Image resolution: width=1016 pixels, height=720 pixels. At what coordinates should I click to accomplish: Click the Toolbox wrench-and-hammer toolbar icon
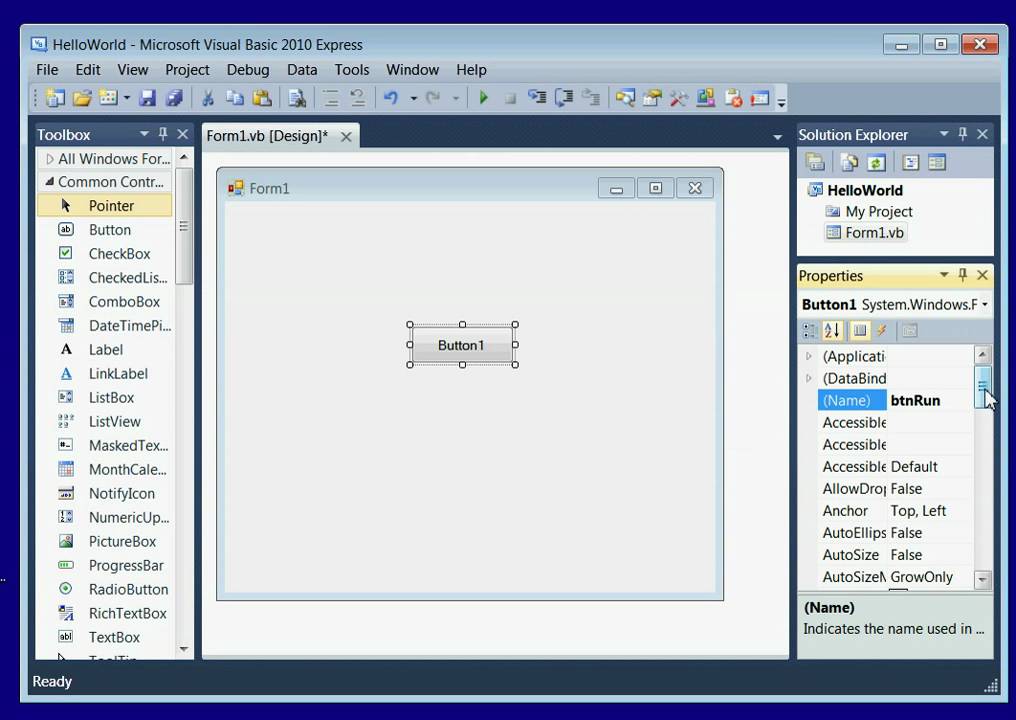(x=678, y=98)
